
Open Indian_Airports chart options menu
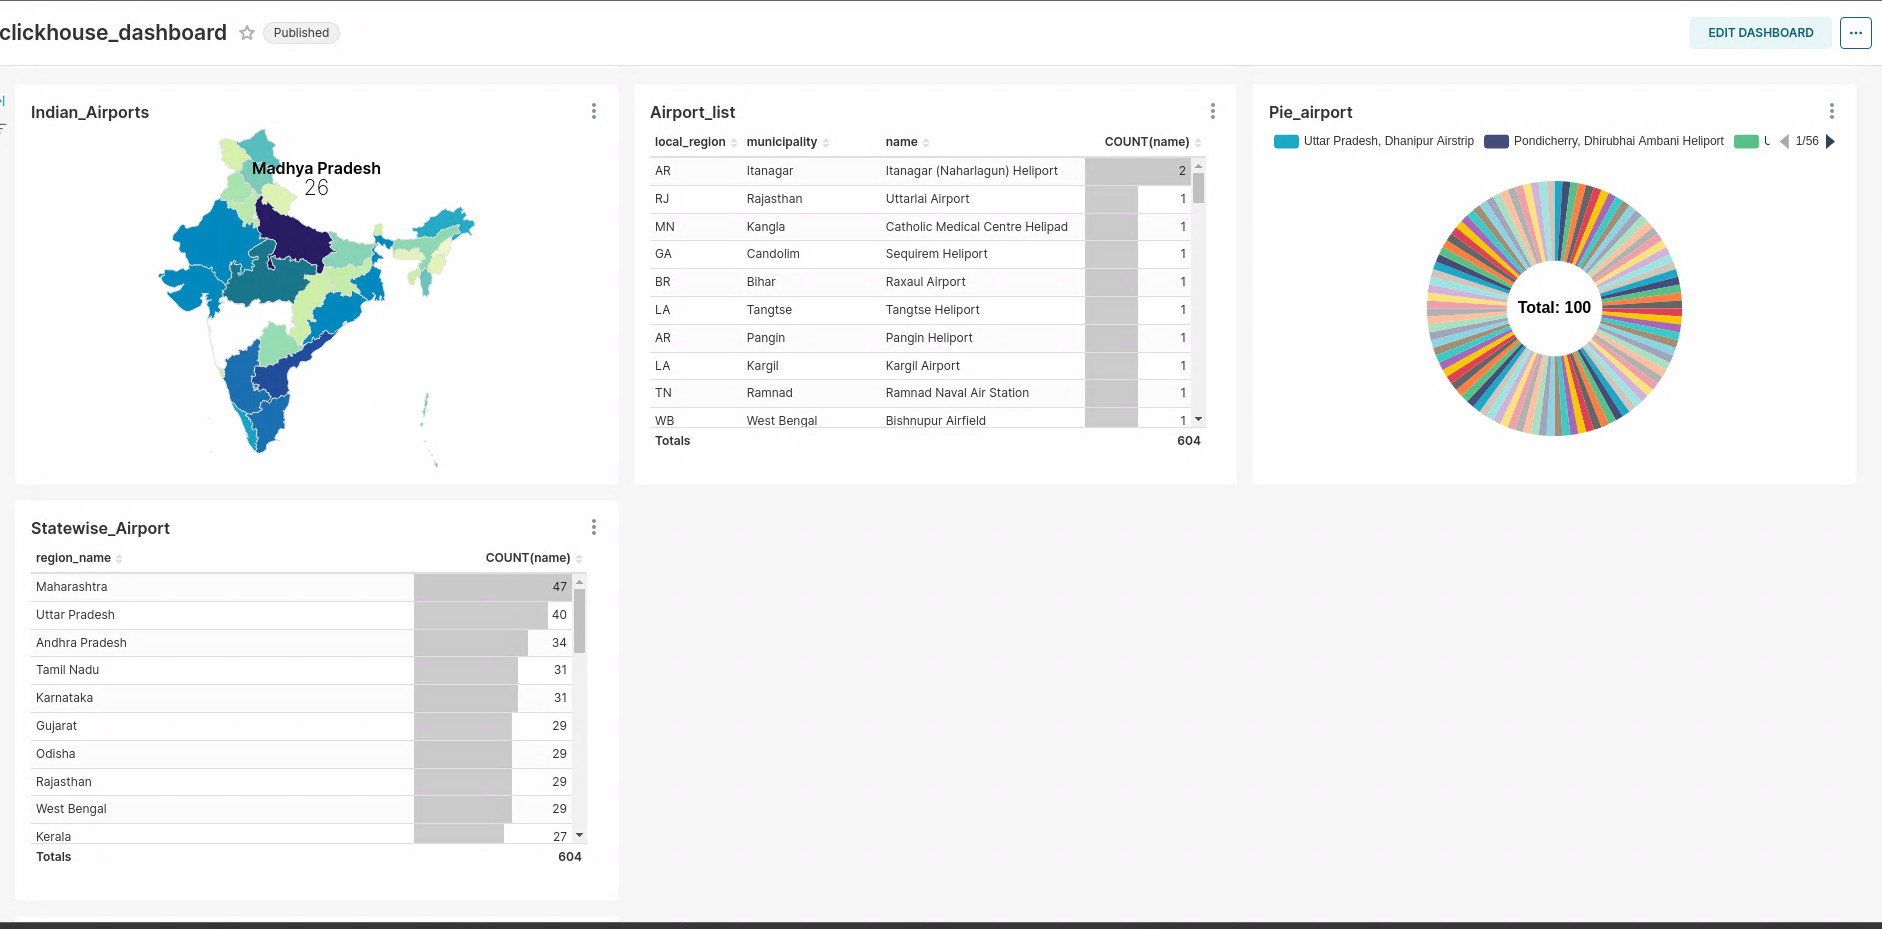coord(594,111)
